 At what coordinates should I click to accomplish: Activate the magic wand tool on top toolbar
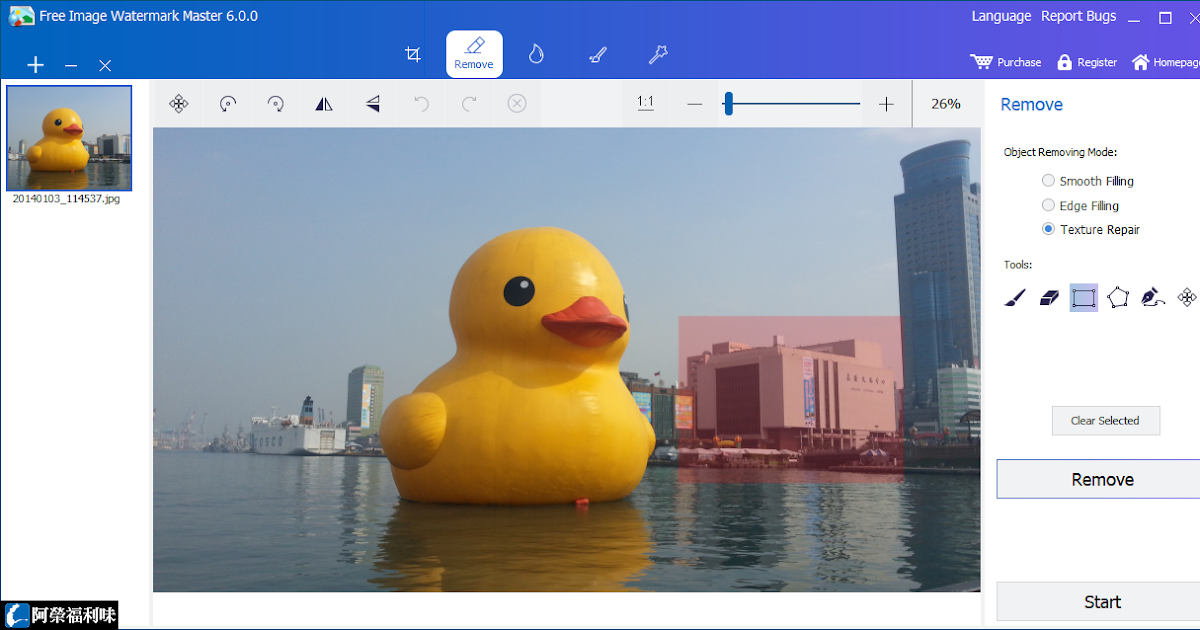(658, 54)
